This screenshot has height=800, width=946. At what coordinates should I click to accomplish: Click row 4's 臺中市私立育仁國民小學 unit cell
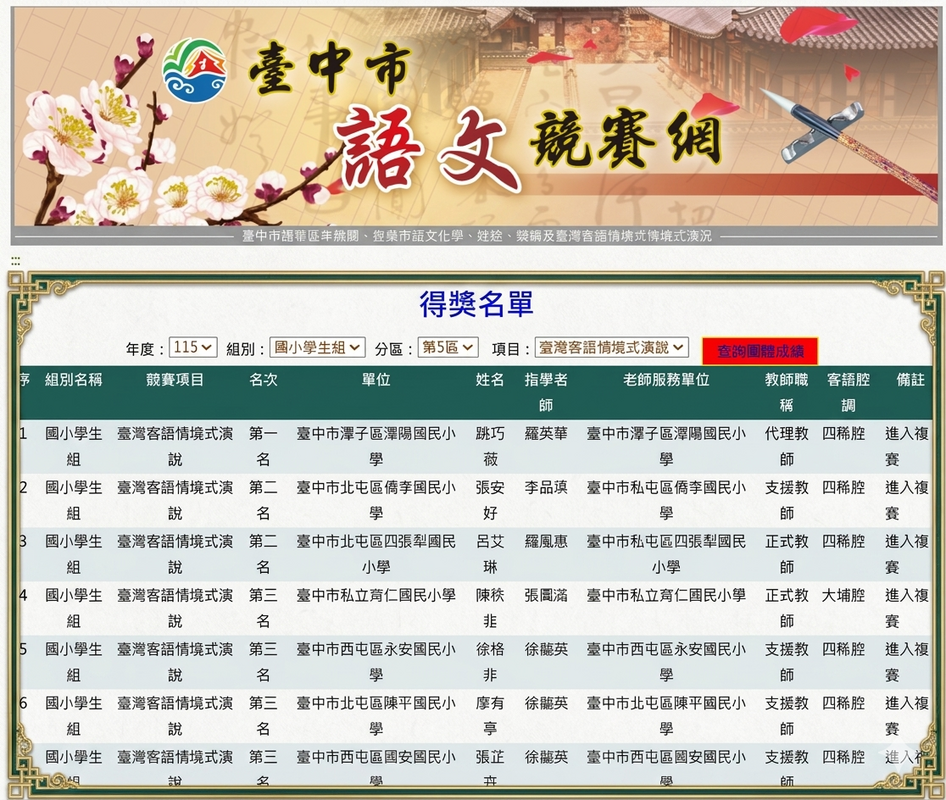376,595
